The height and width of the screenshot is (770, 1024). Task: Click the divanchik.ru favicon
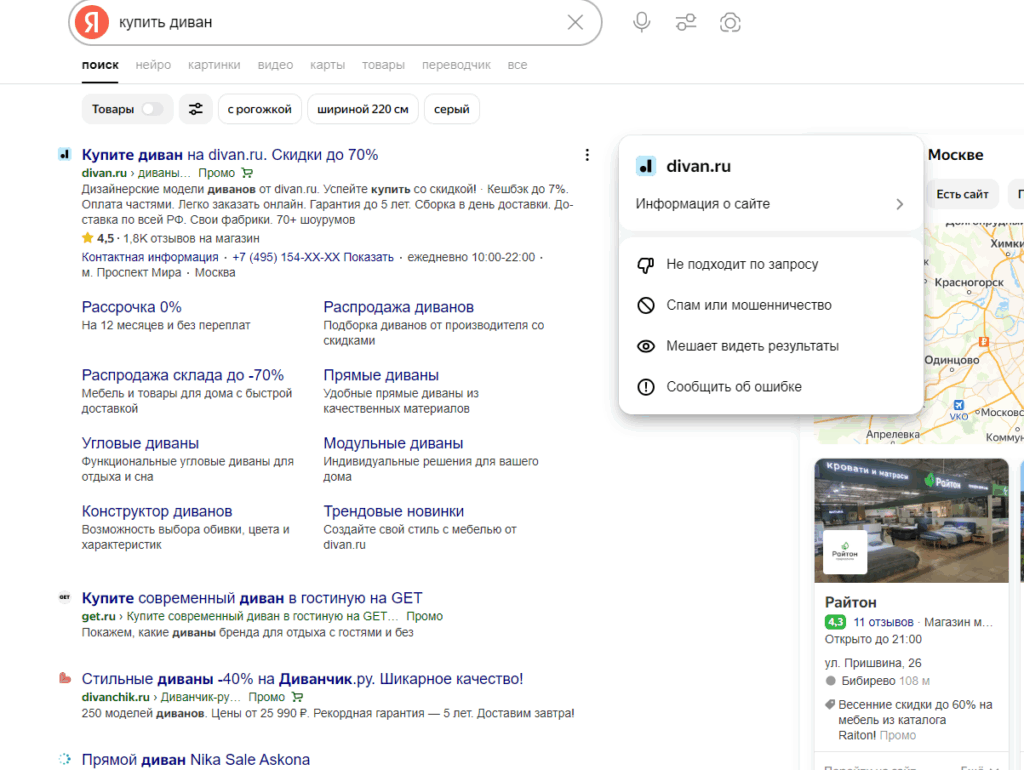[x=64, y=678]
